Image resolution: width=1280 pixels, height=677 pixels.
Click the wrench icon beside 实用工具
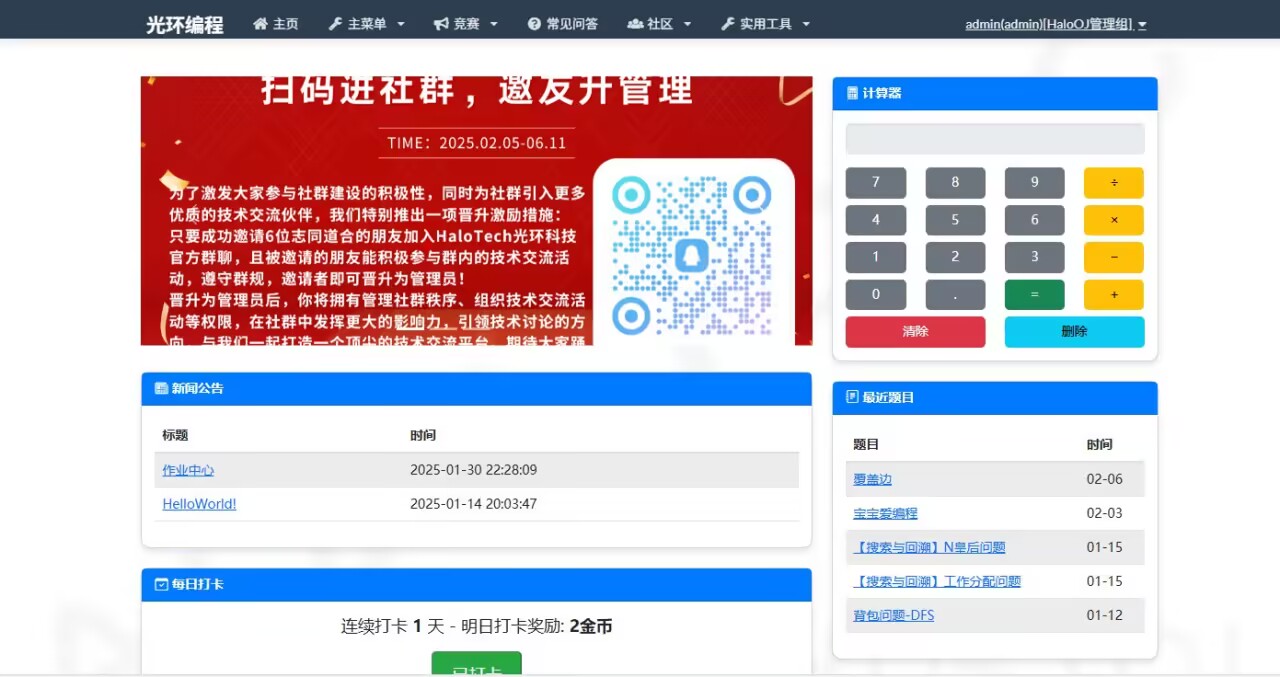pyautogui.click(x=727, y=24)
